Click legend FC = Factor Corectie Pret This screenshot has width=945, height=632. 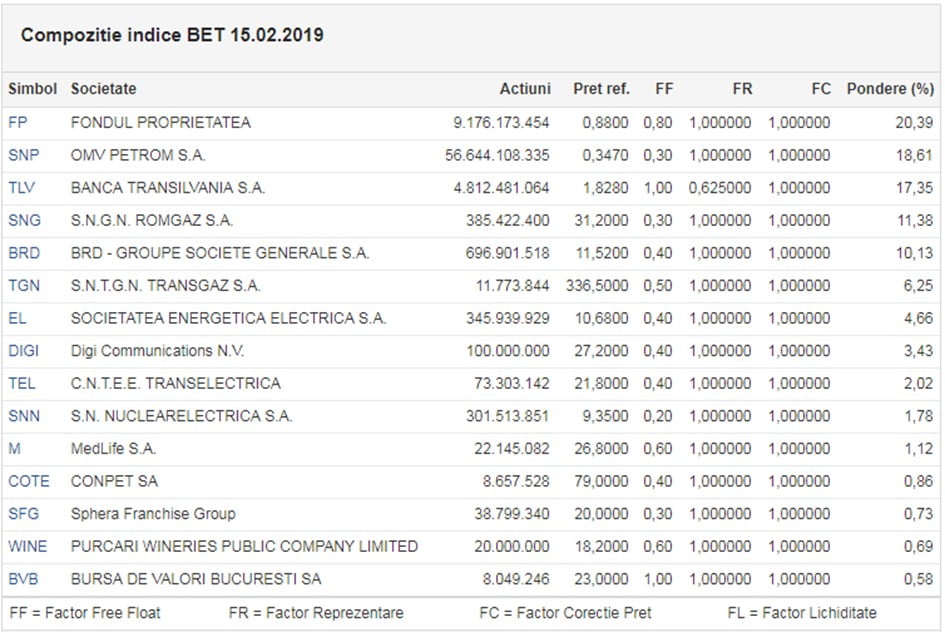pos(565,613)
